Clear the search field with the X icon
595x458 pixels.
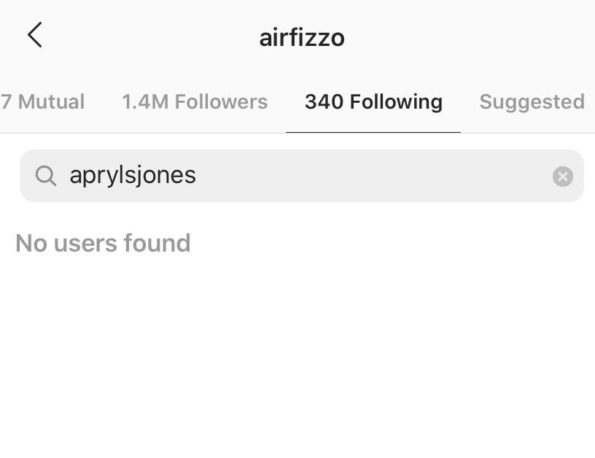562,176
